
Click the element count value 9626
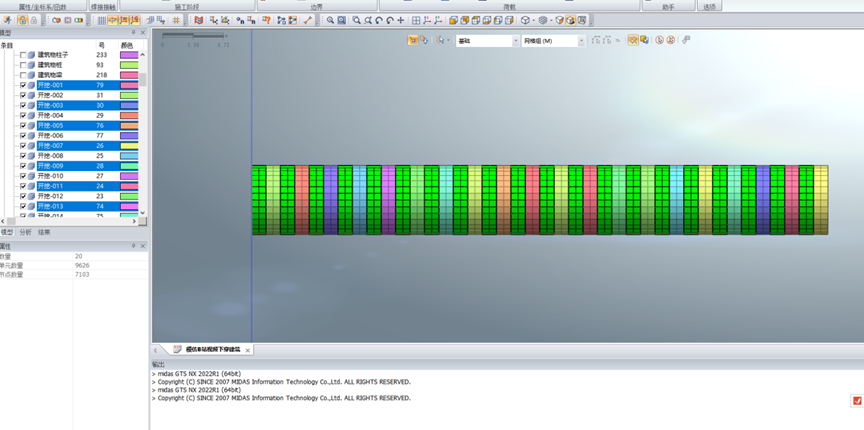click(82, 265)
